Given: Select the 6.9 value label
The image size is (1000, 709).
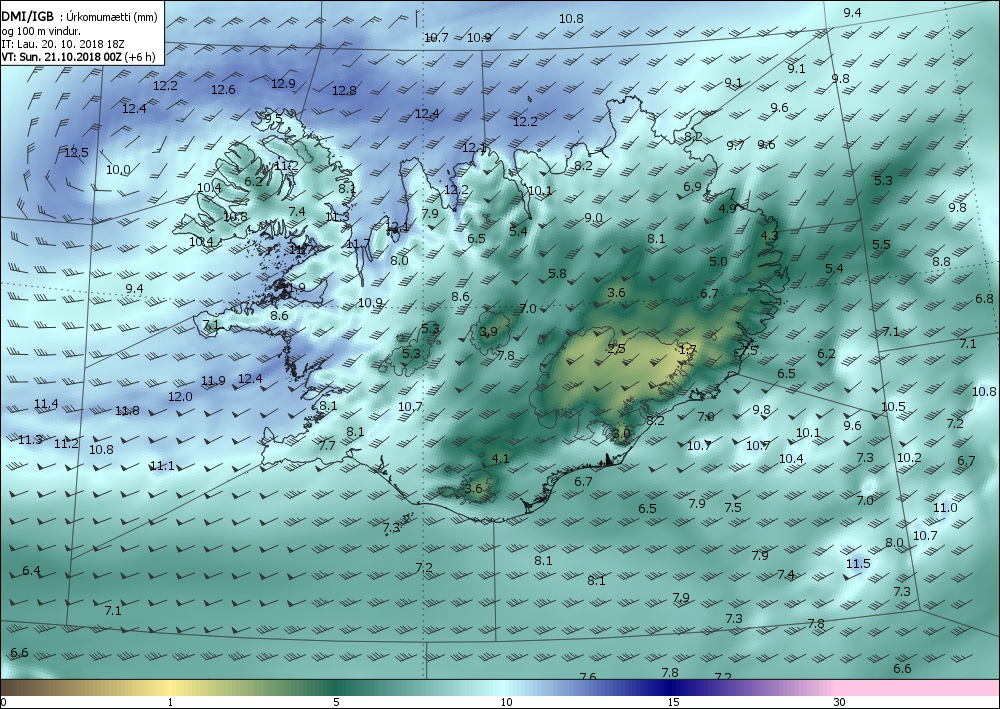Looking at the screenshot, I should (x=692, y=187).
